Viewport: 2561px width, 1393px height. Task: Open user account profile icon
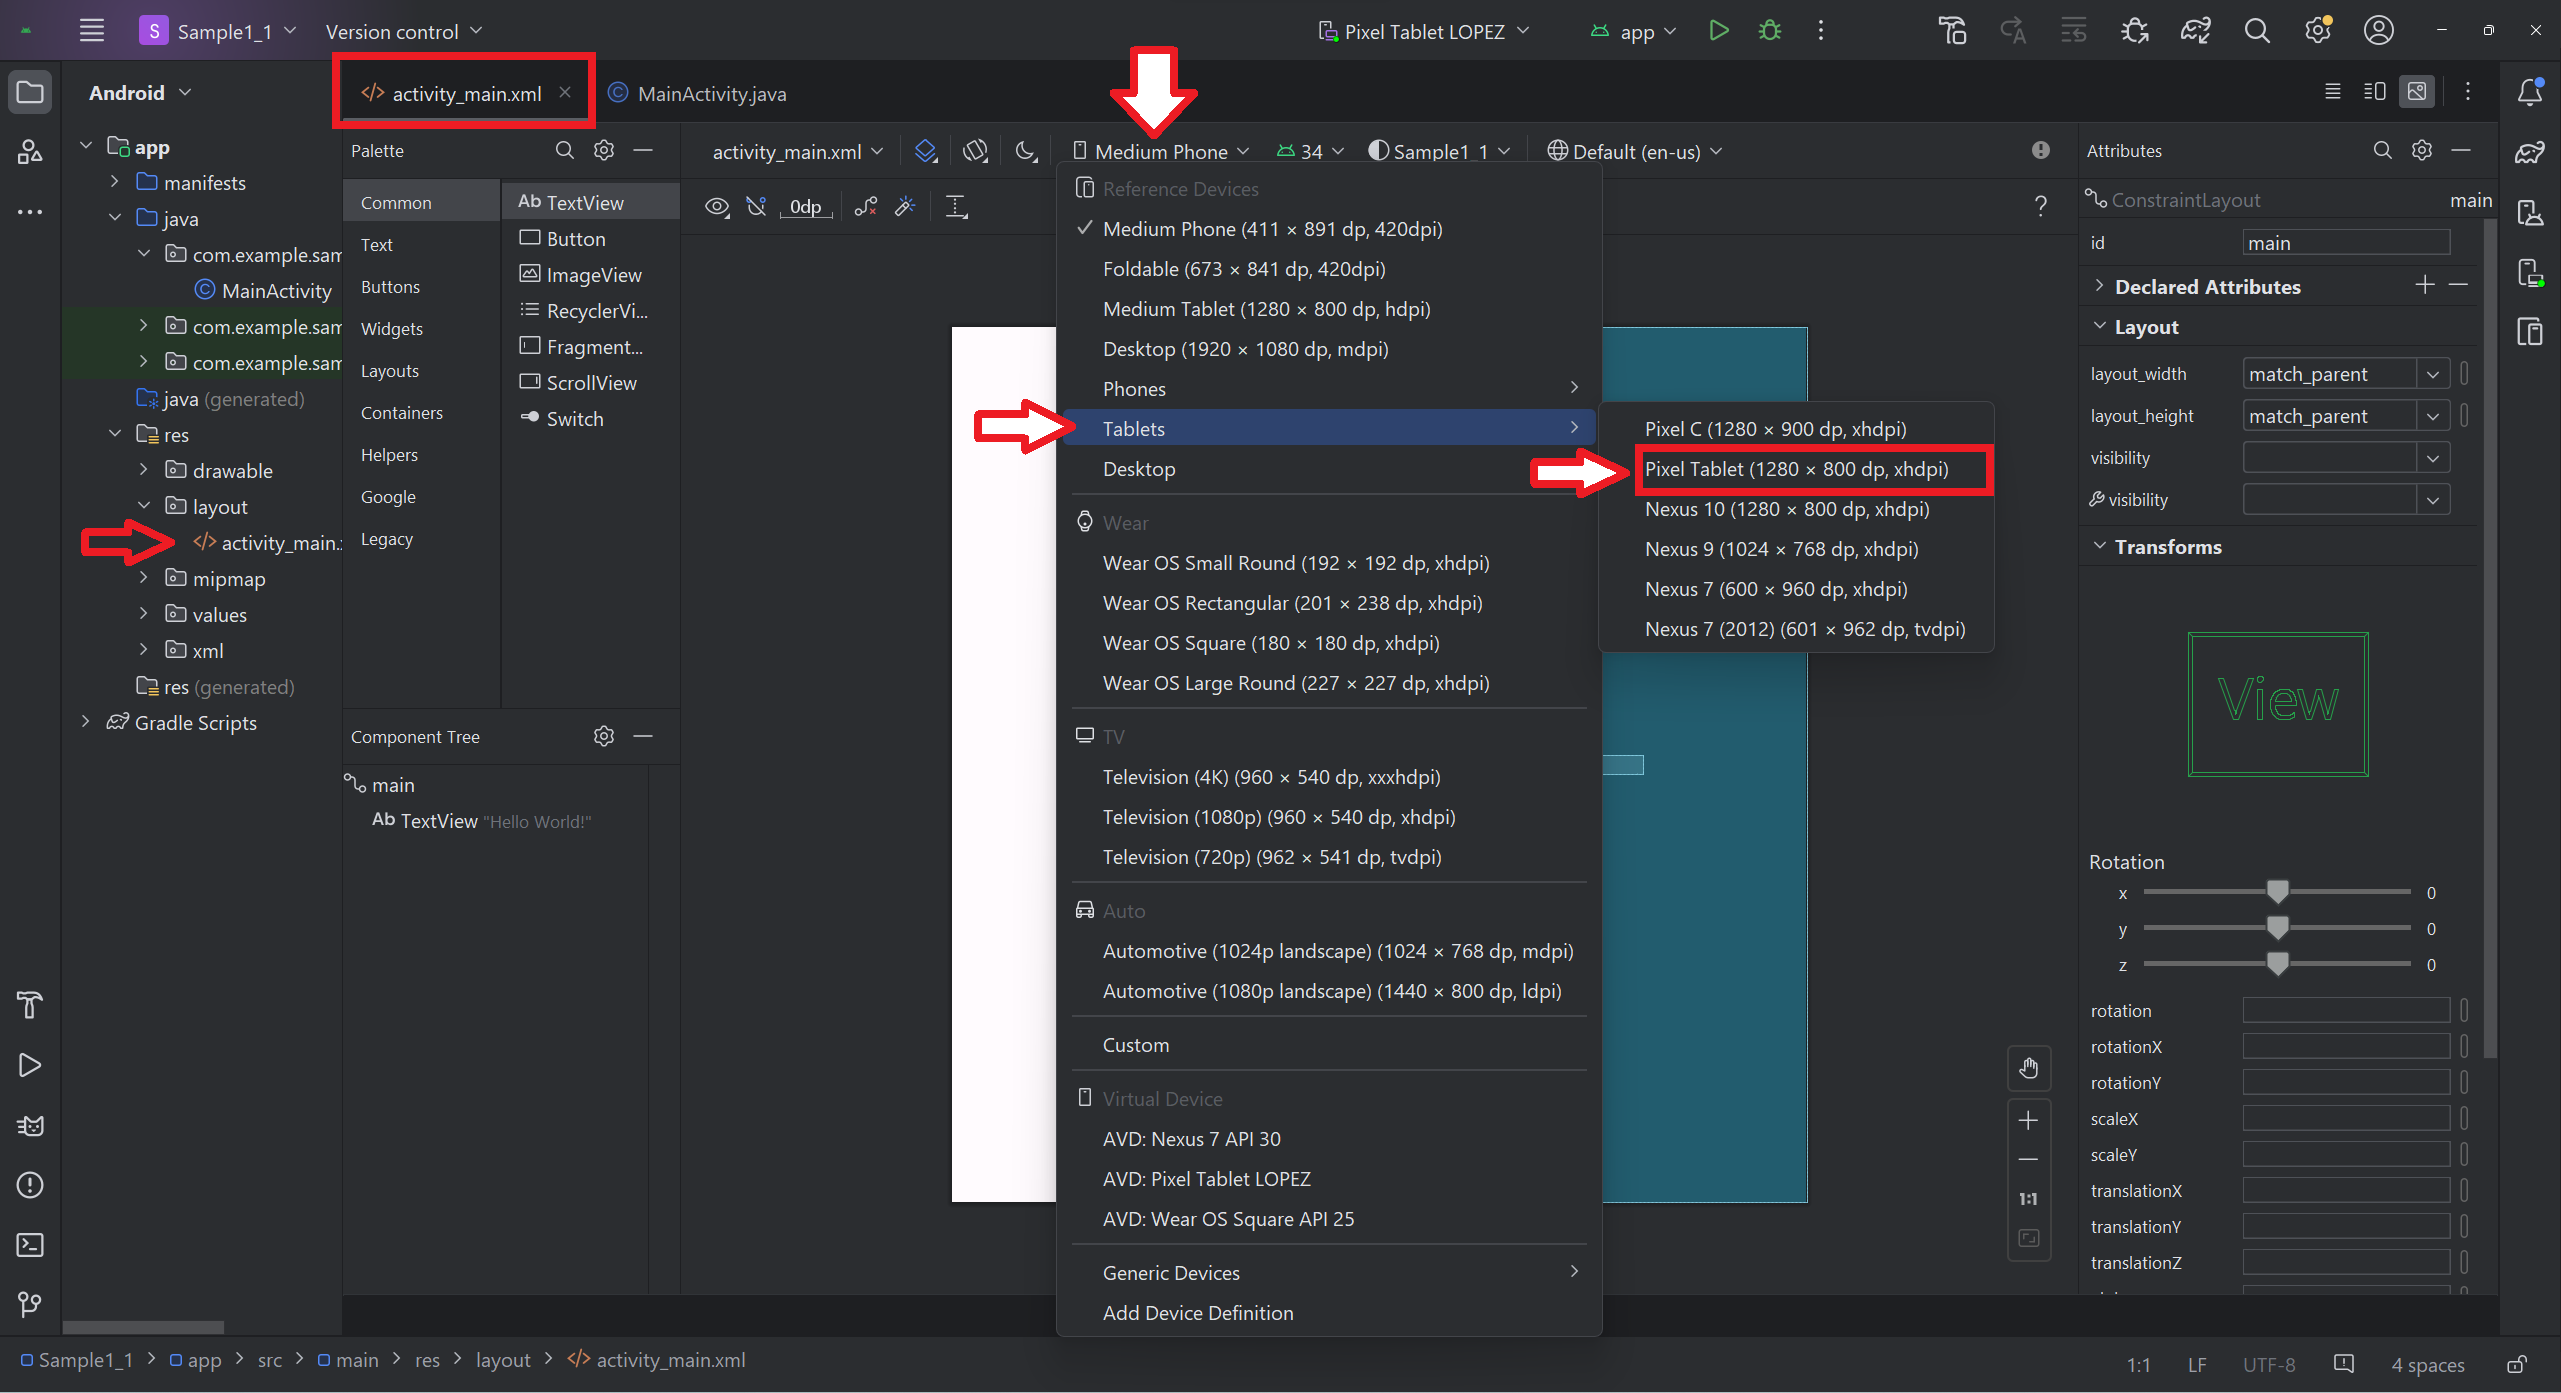[x=2378, y=31]
